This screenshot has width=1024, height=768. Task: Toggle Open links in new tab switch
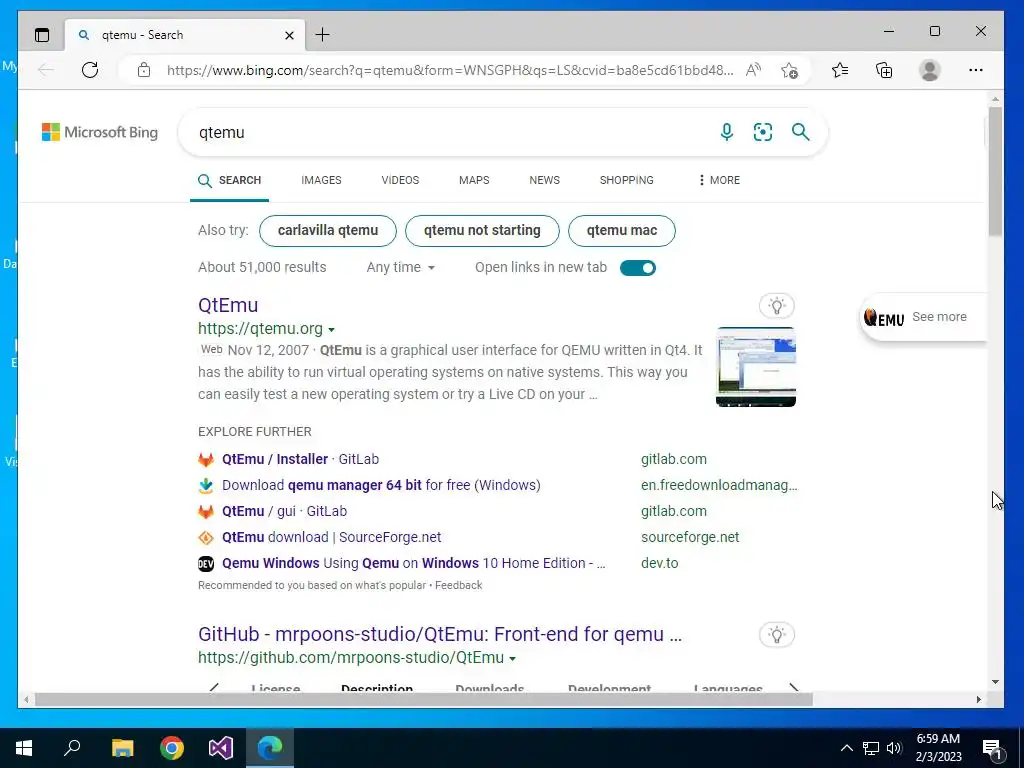(637, 268)
